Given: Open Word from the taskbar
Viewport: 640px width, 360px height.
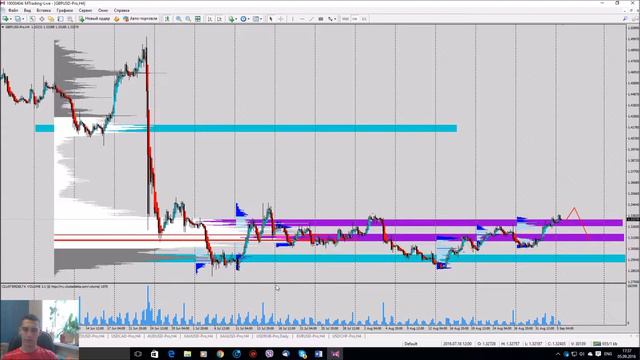Looking at the screenshot, I should point(319,354).
